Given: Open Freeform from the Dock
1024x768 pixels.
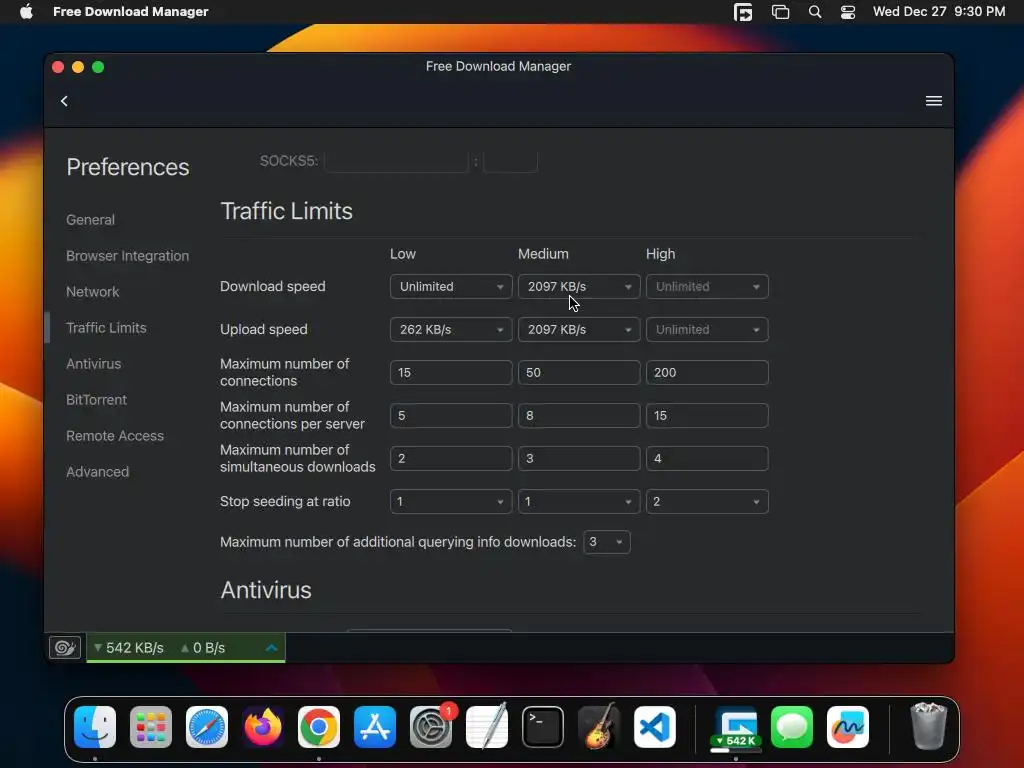Looking at the screenshot, I should coord(848,727).
